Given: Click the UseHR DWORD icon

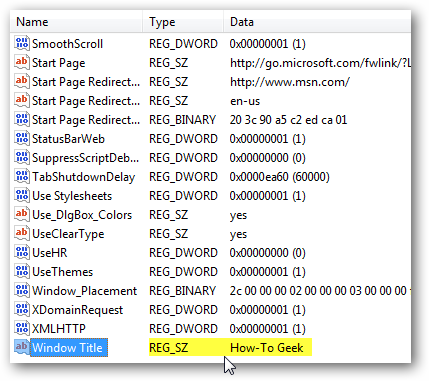Looking at the screenshot, I should (x=22, y=253).
